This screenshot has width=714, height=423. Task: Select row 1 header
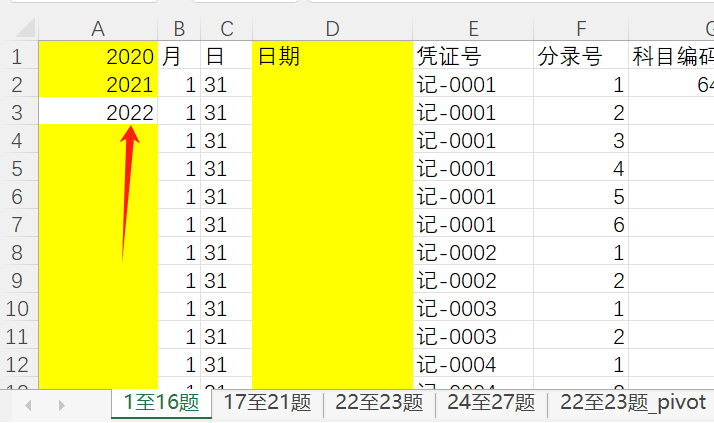point(19,55)
